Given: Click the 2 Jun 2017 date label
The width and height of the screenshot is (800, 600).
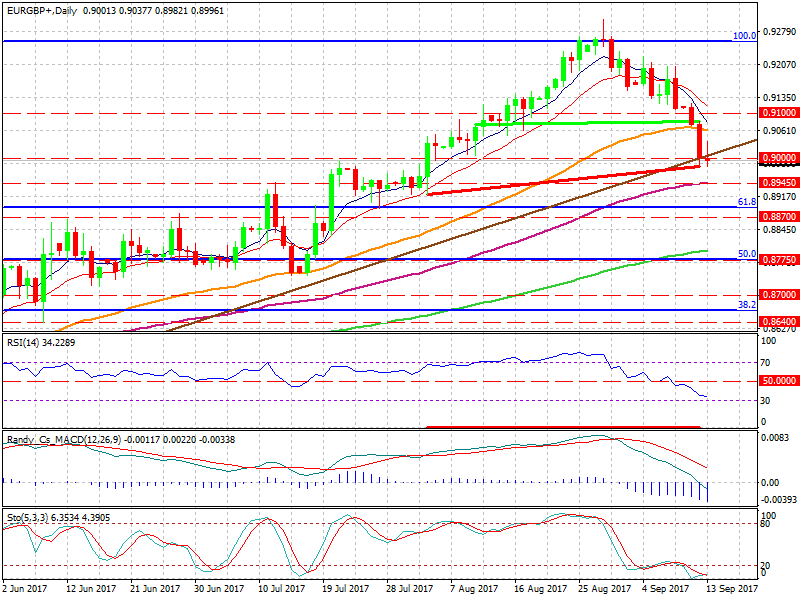Looking at the screenshot, I should coord(27,591).
